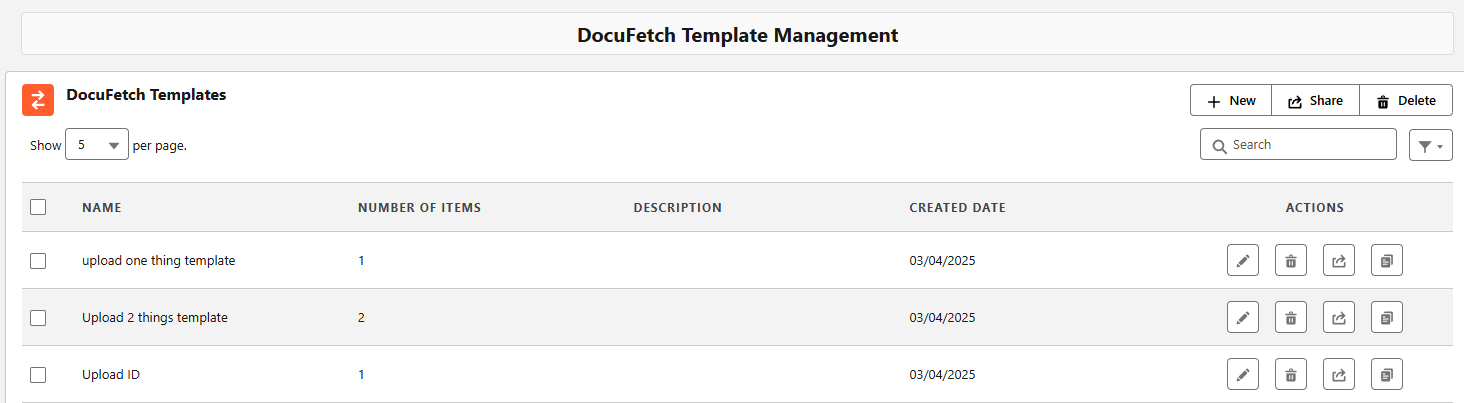Click the Share button in header
Image resolution: width=1464 pixels, height=403 pixels.
[x=1315, y=101]
